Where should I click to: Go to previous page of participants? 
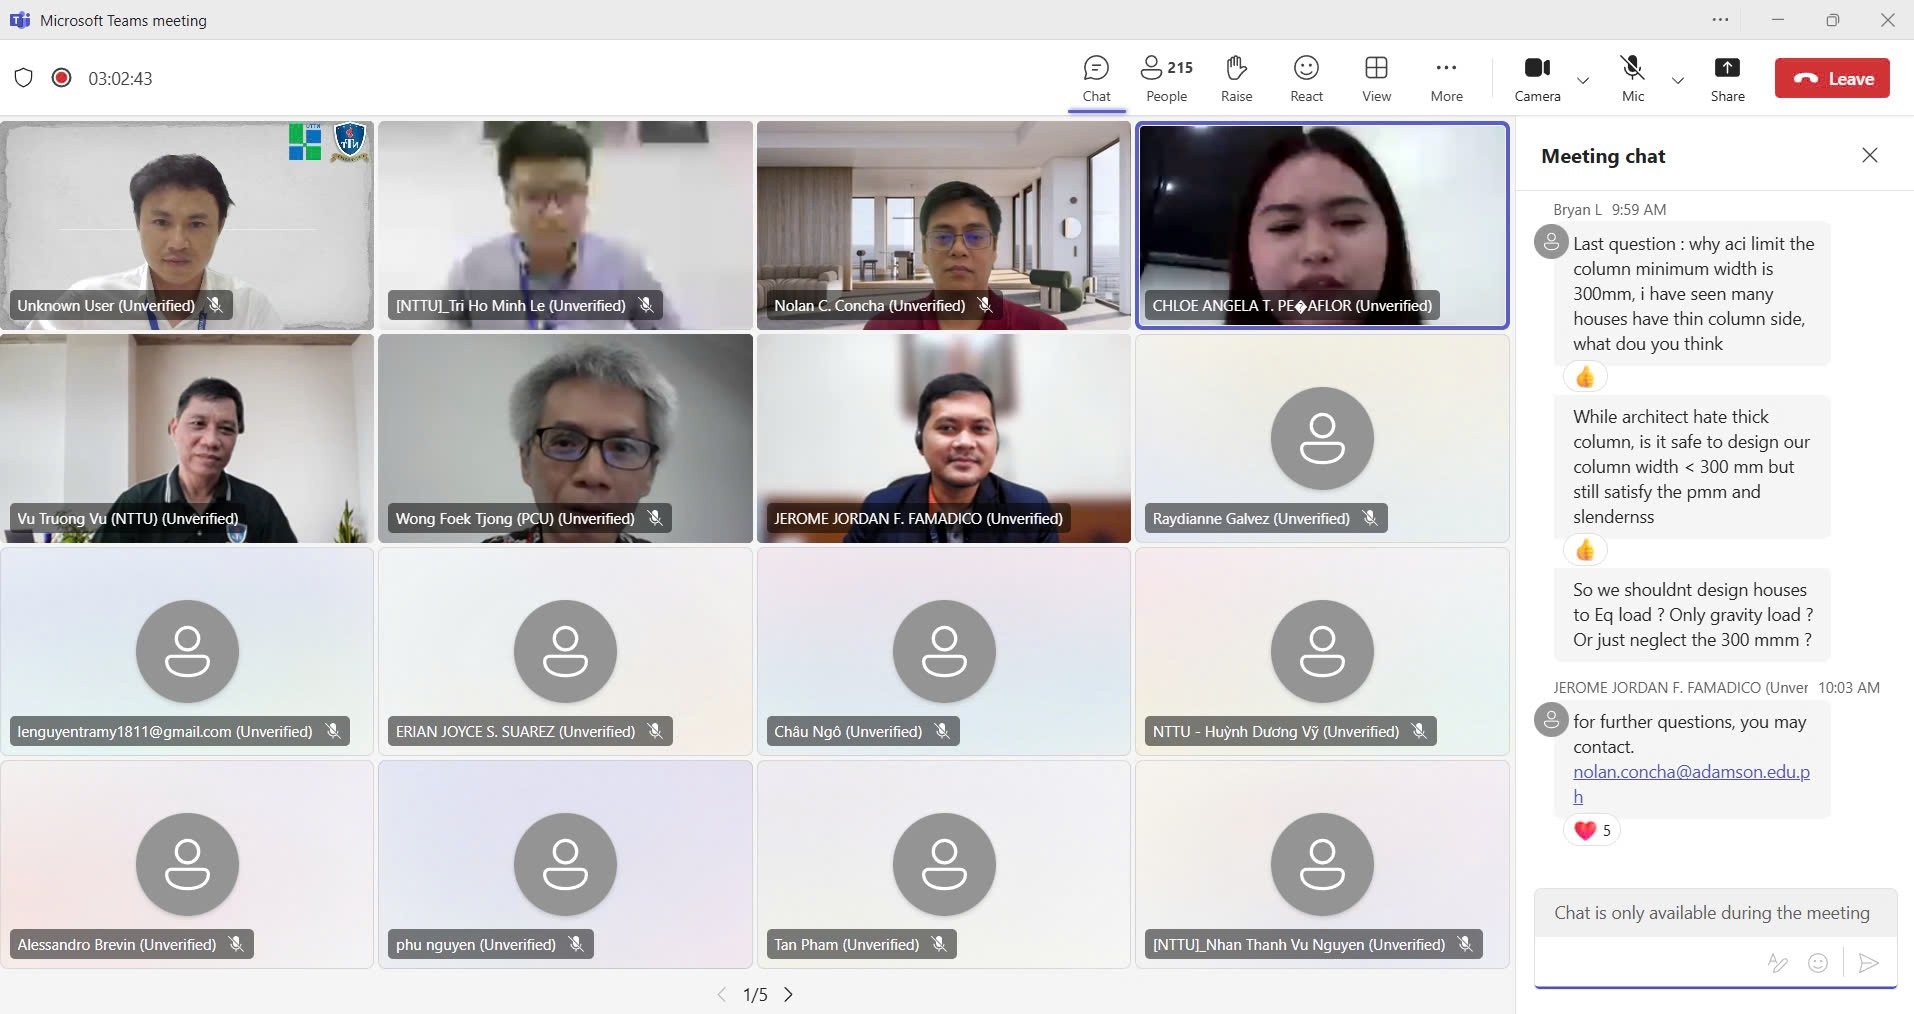coord(721,994)
